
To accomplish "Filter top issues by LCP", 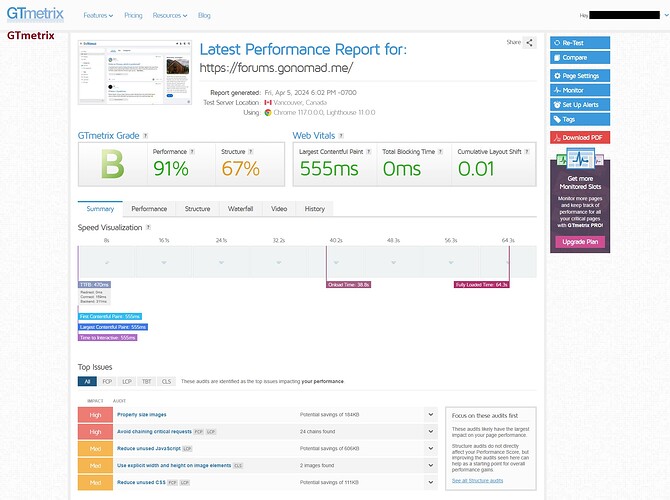I will (127, 381).
